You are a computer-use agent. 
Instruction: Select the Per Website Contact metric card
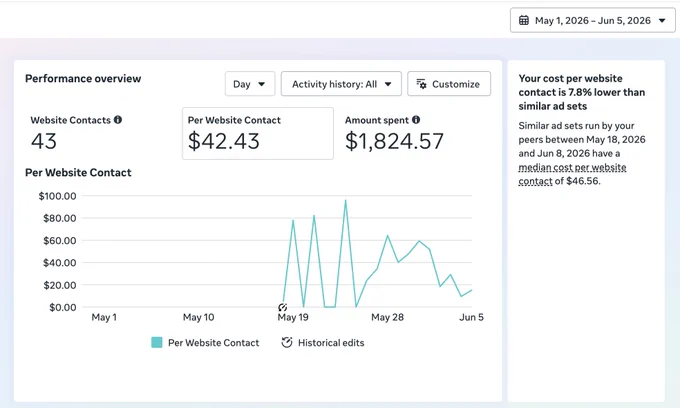click(x=258, y=134)
